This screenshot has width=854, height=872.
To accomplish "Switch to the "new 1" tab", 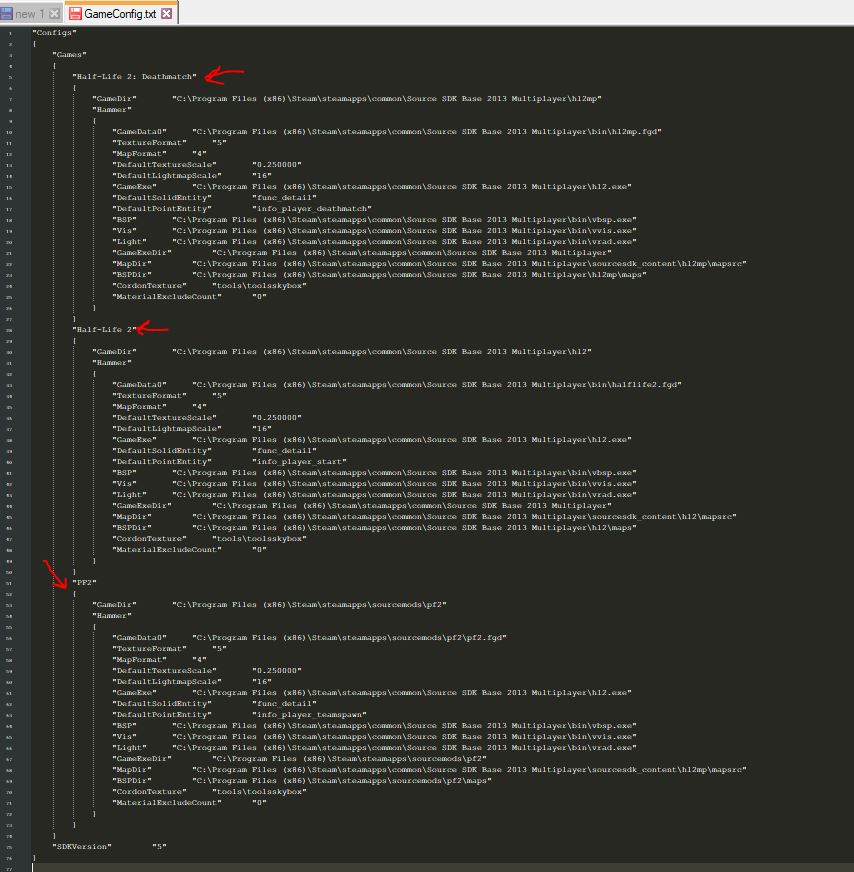I will (31, 13).
